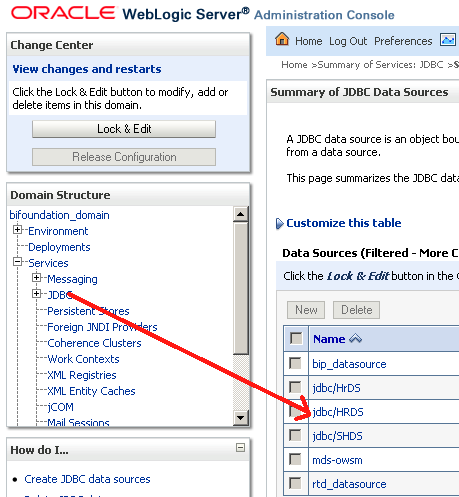This screenshot has width=459, height=497.
Task: Open the Customize this table link
Action: click(x=344, y=223)
